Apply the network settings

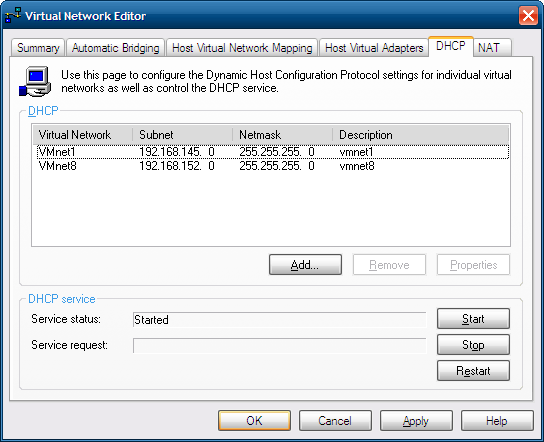pyautogui.click(x=416, y=420)
